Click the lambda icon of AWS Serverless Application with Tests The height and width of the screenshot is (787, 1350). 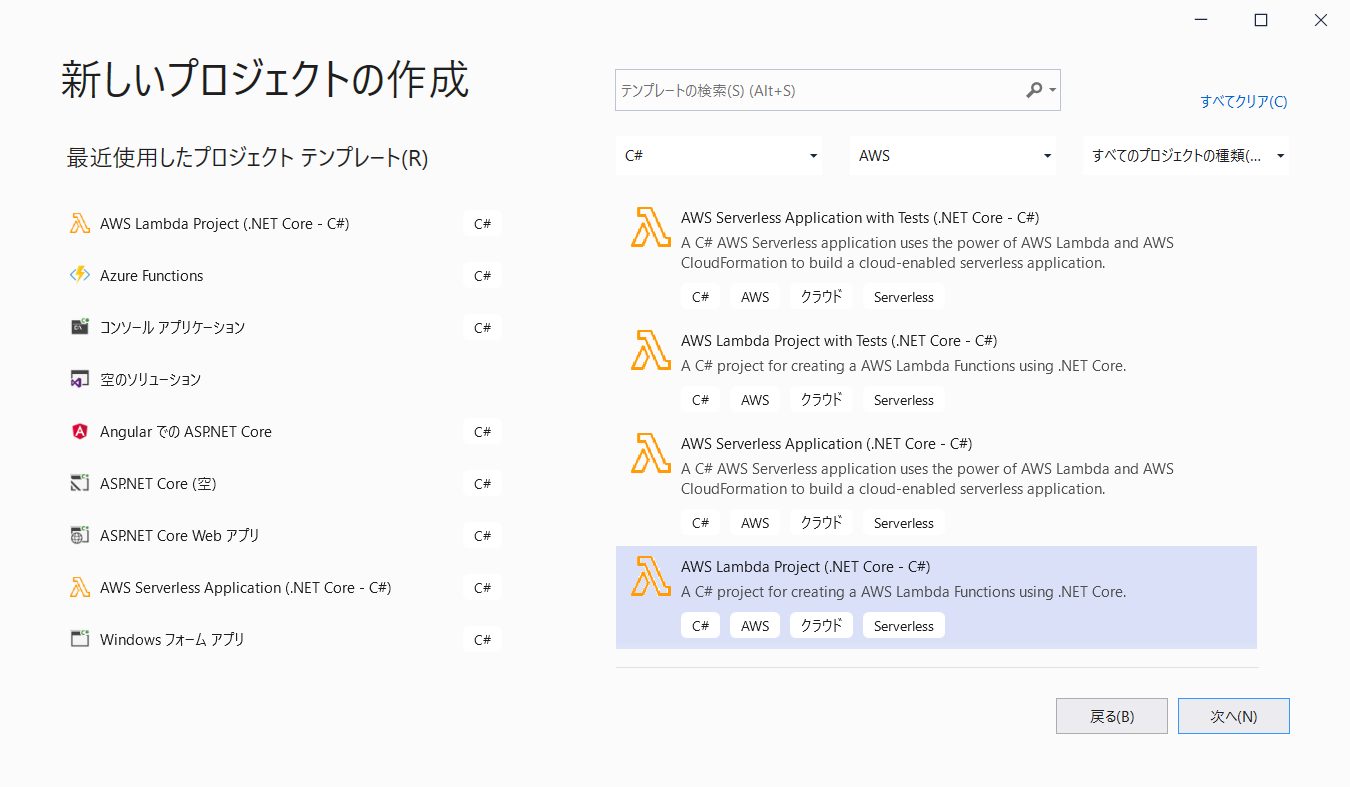(x=651, y=227)
